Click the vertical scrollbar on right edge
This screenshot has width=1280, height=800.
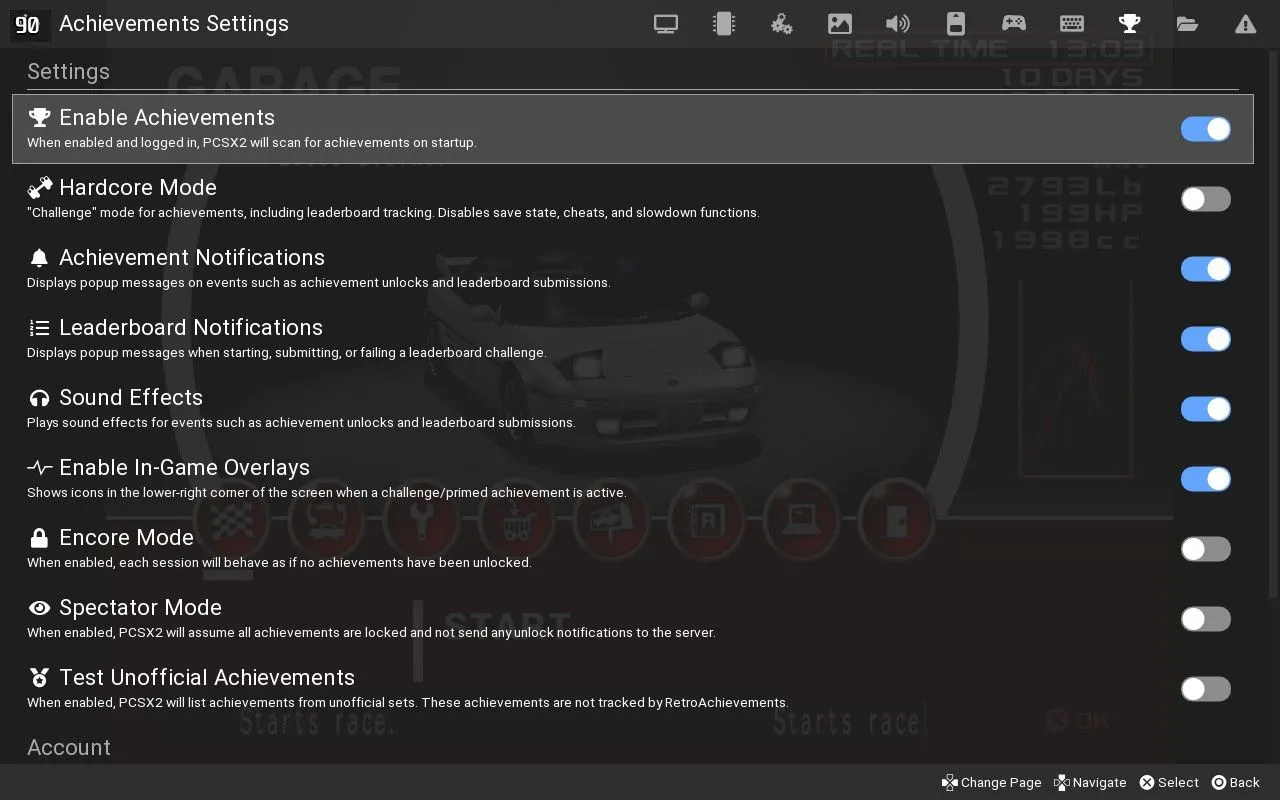pyautogui.click(x=1274, y=325)
